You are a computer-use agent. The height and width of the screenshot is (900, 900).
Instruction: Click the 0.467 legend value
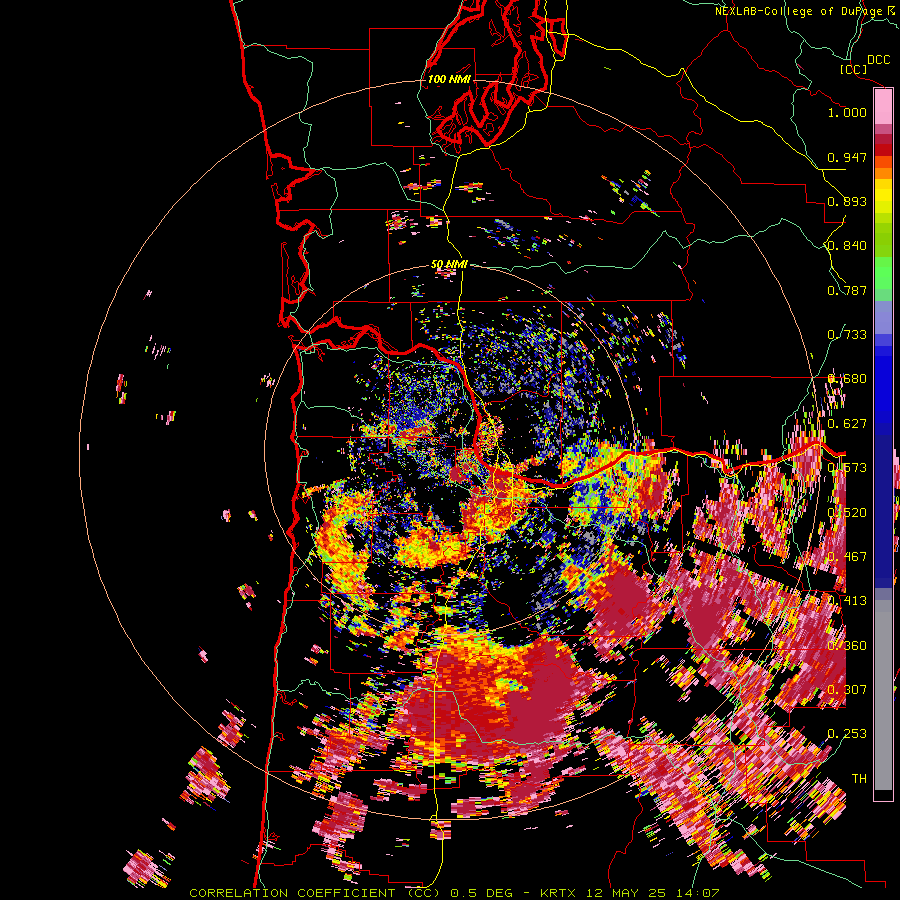pos(847,557)
